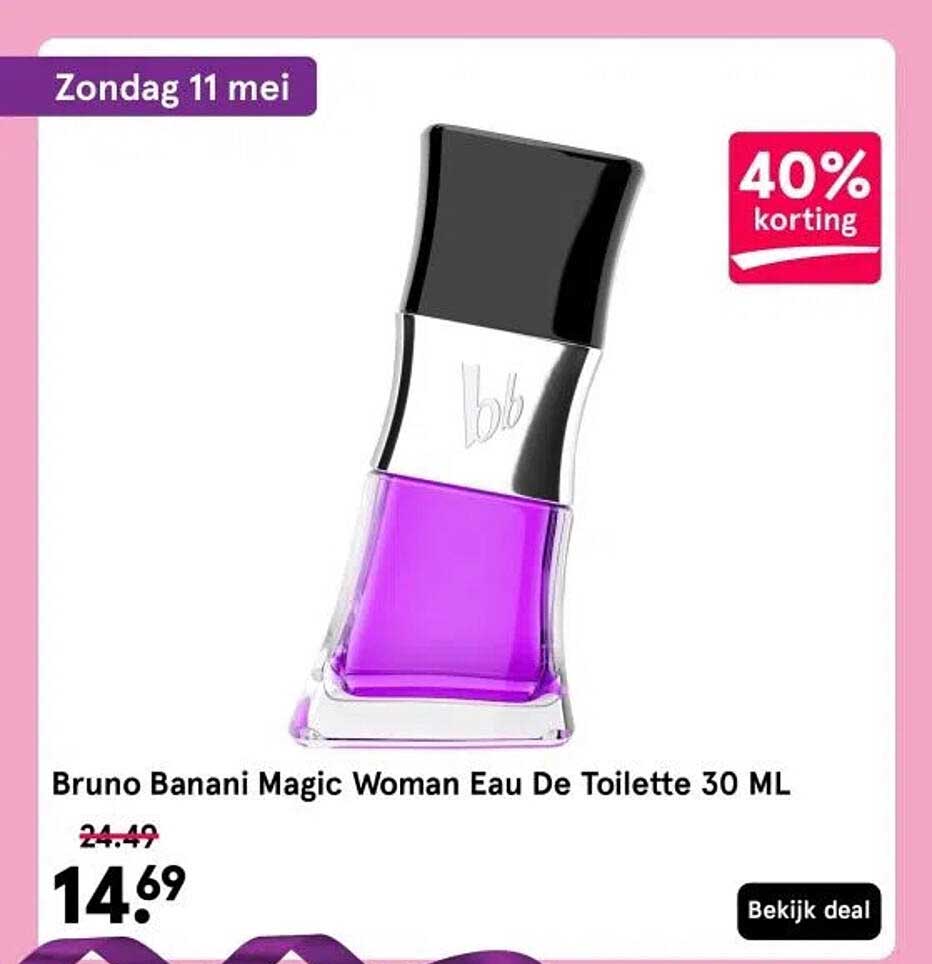Click the crossed-out price 24.49
This screenshot has height=964, width=932.
coord(119,838)
